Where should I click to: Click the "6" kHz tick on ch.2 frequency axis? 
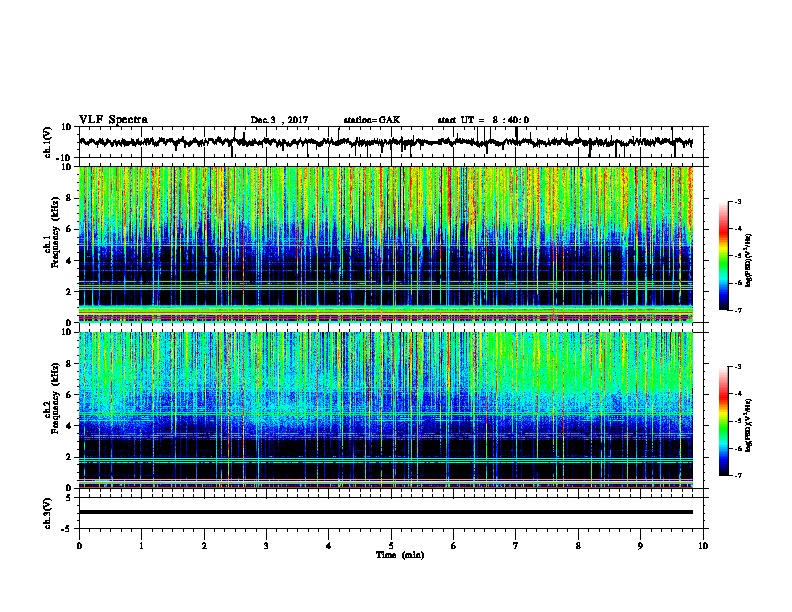click(x=70, y=395)
